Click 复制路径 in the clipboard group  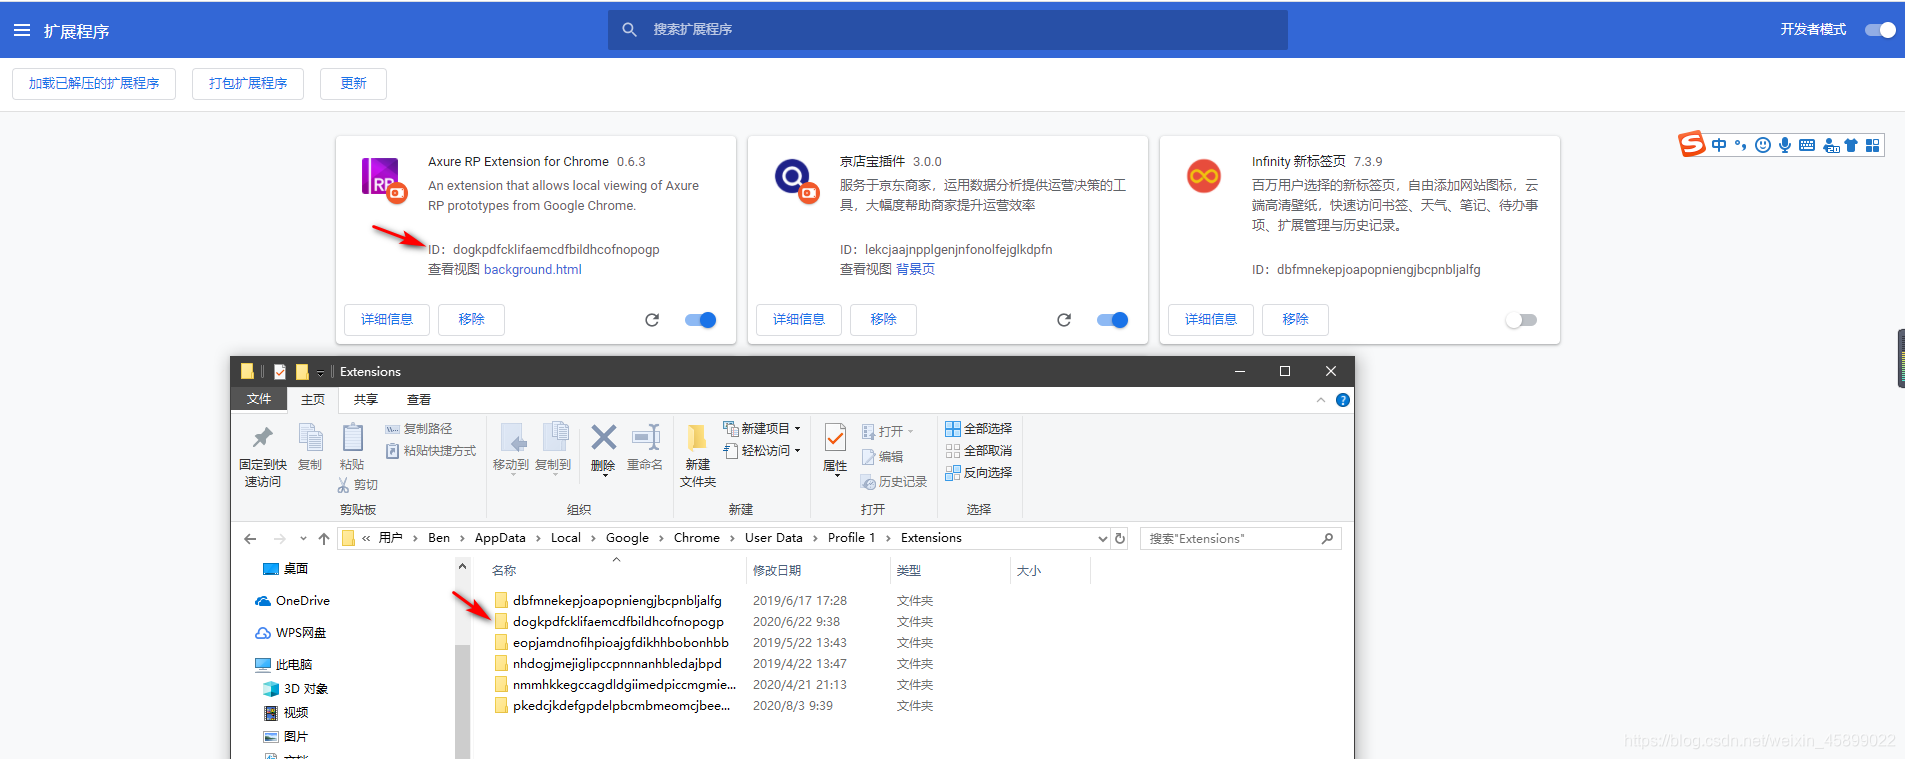pos(419,429)
